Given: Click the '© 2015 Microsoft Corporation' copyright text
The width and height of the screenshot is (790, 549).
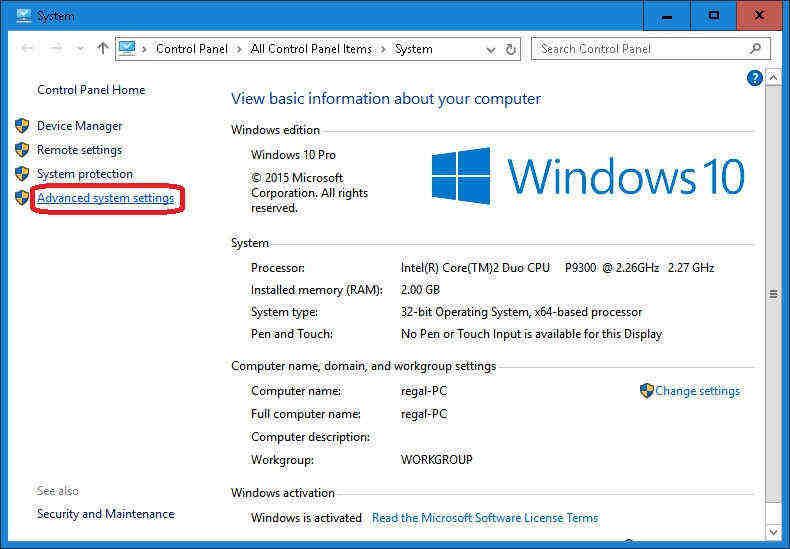Looking at the screenshot, I should coord(309,192).
